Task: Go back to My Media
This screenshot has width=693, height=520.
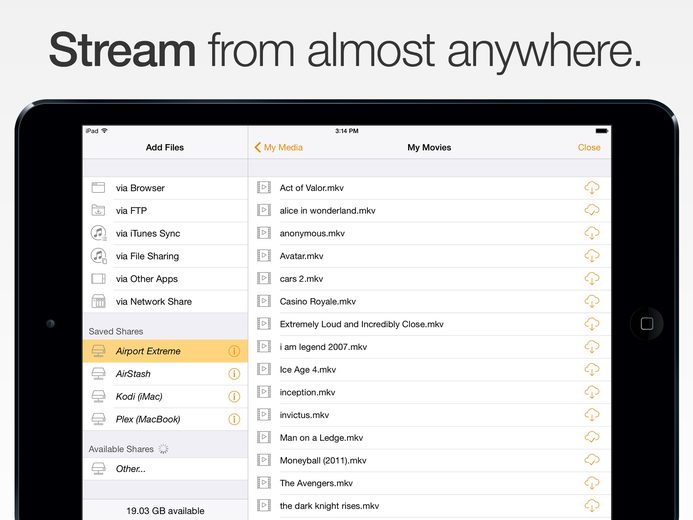Action: pos(278,148)
